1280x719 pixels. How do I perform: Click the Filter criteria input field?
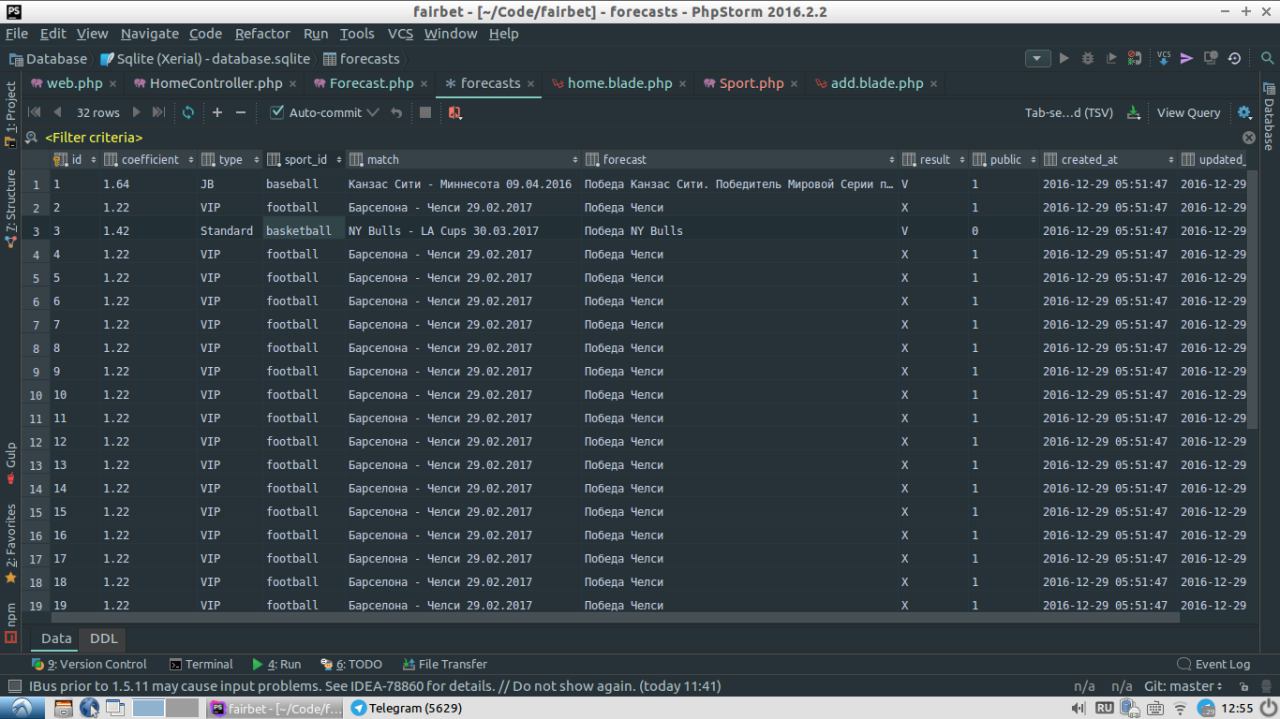(x=94, y=137)
